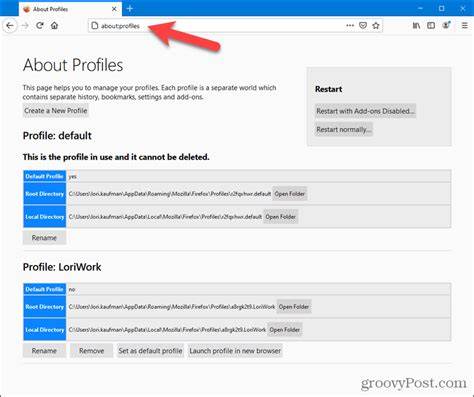Click the default profile Root Directory path
Viewport: 474px width, 397px height.
(170, 194)
